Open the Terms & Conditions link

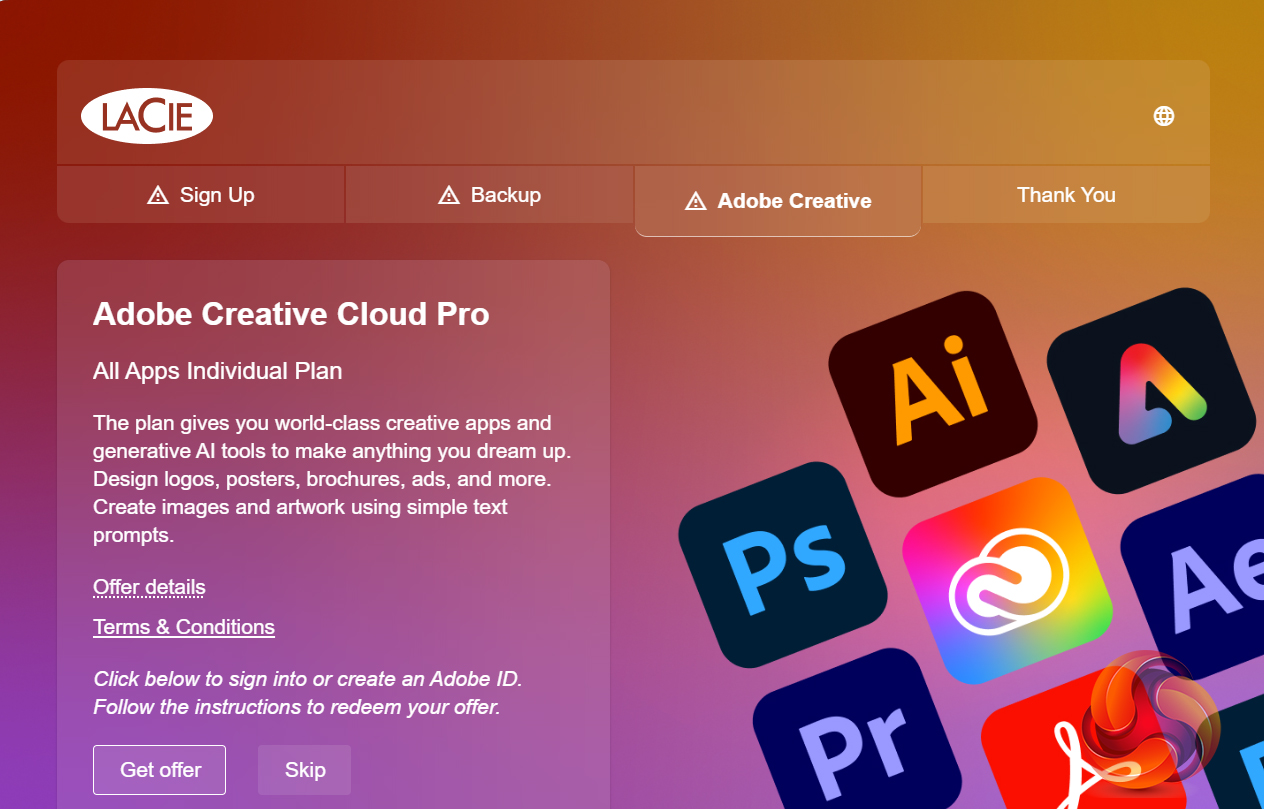tap(184, 627)
